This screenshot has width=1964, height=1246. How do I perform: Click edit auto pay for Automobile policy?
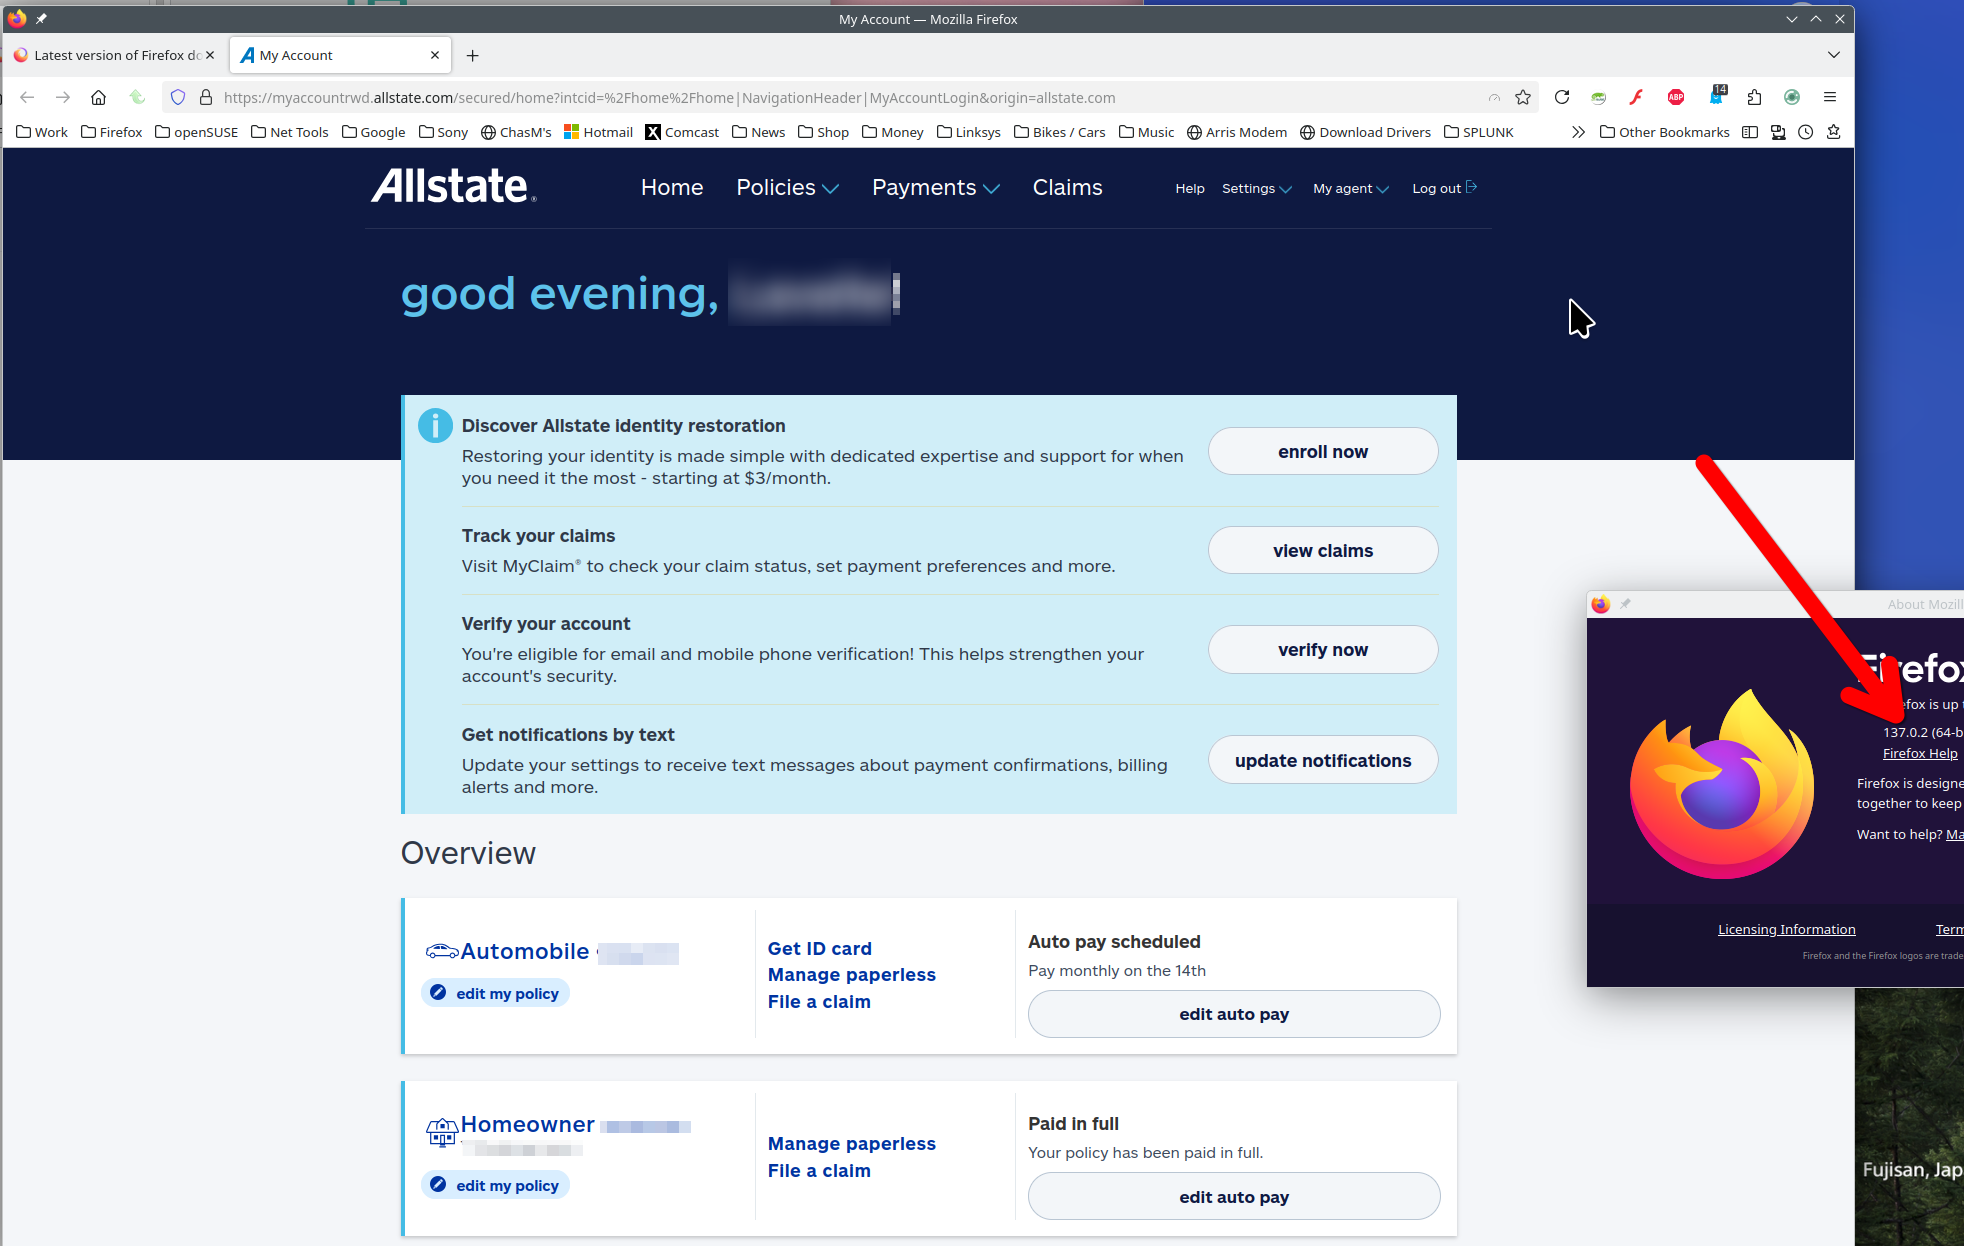click(1234, 1014)
